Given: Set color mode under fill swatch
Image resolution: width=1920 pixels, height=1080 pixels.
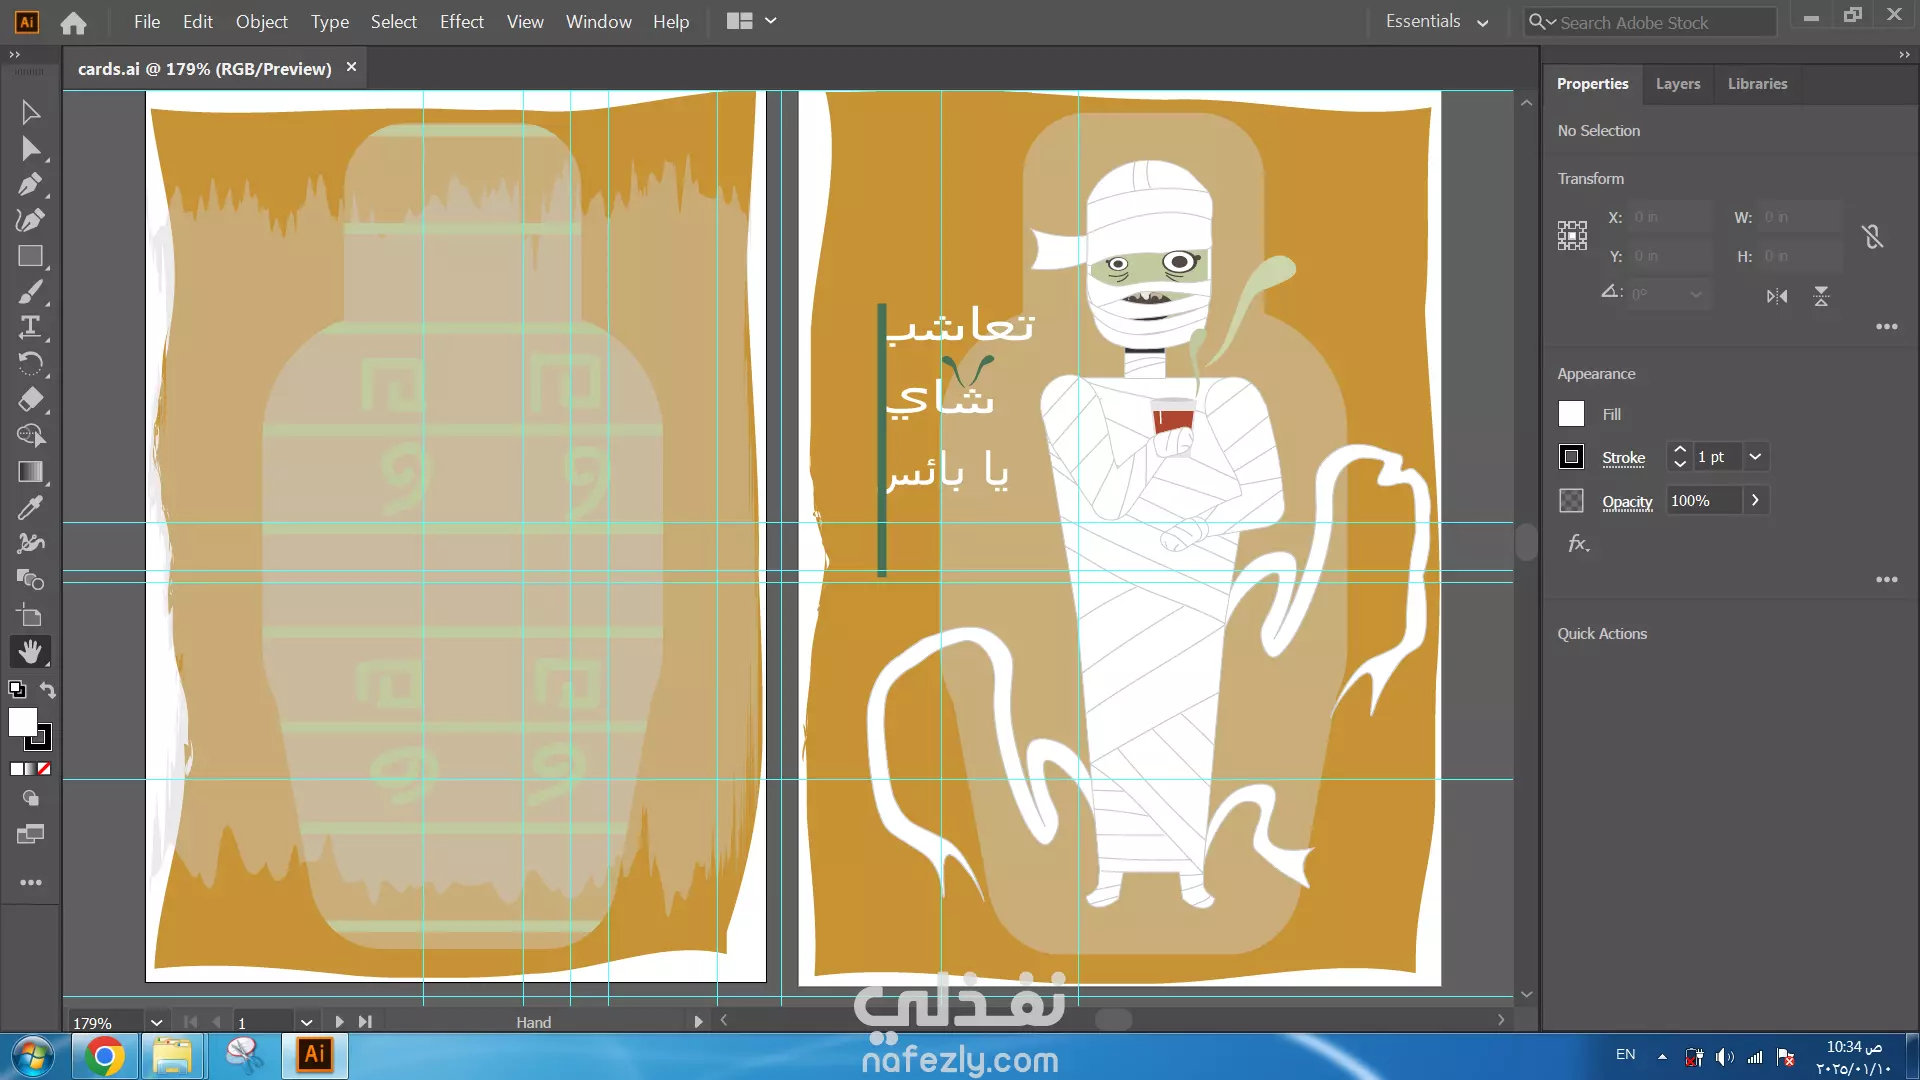Looking at the screenshot, I should tap(17, 769).
